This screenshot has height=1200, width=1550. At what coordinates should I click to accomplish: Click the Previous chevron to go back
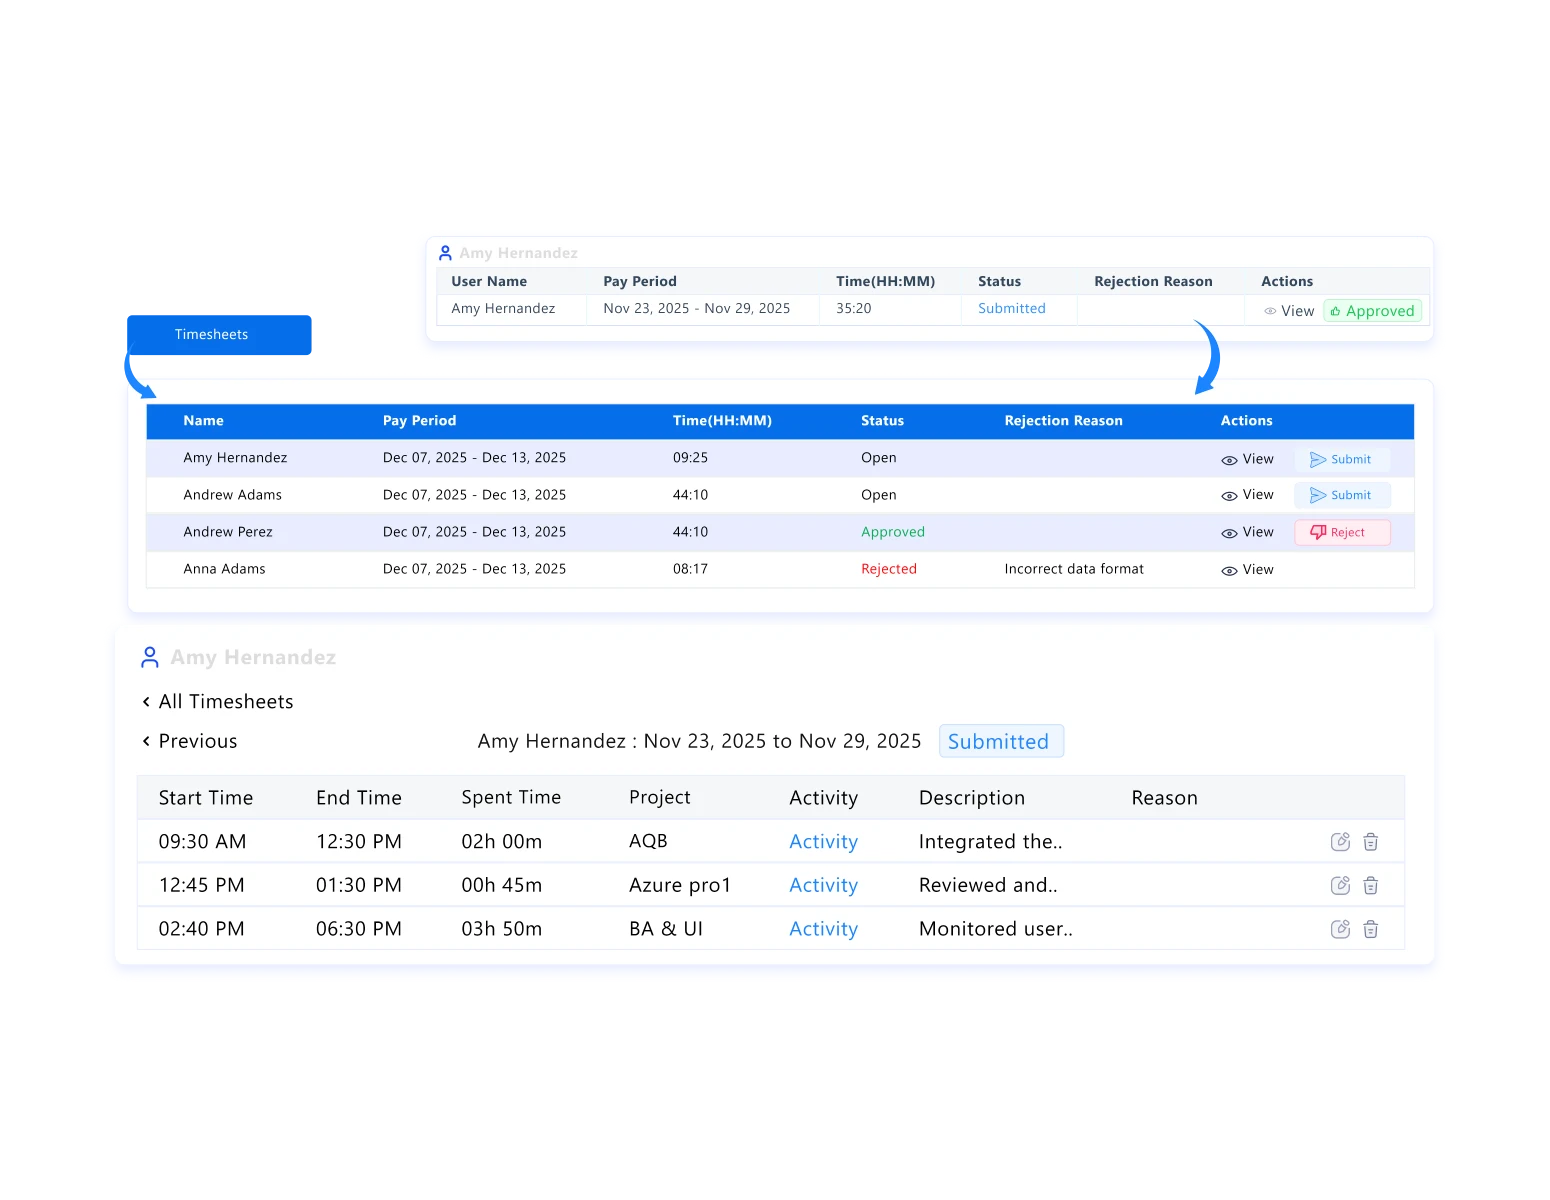click(x=146, y=741)
